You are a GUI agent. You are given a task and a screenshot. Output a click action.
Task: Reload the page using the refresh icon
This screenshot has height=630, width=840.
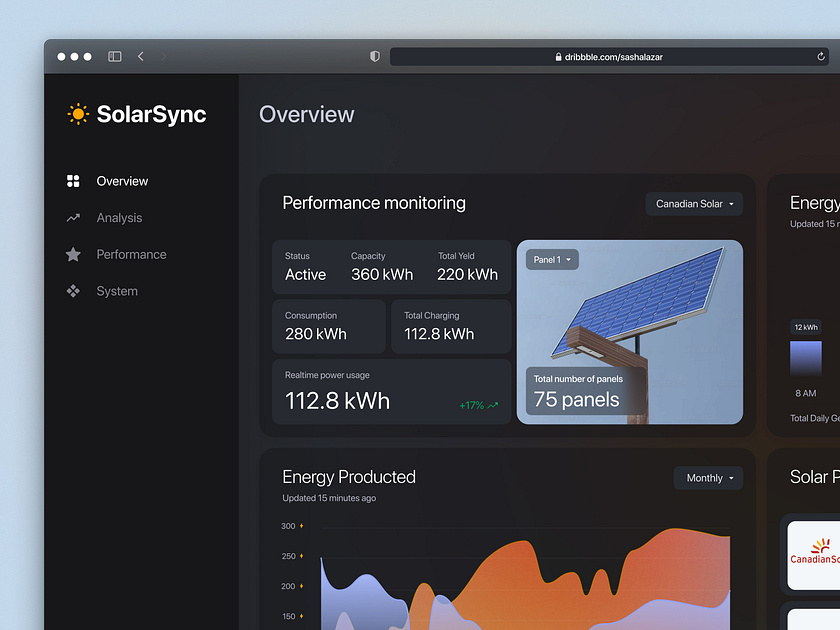coord(820,57)
